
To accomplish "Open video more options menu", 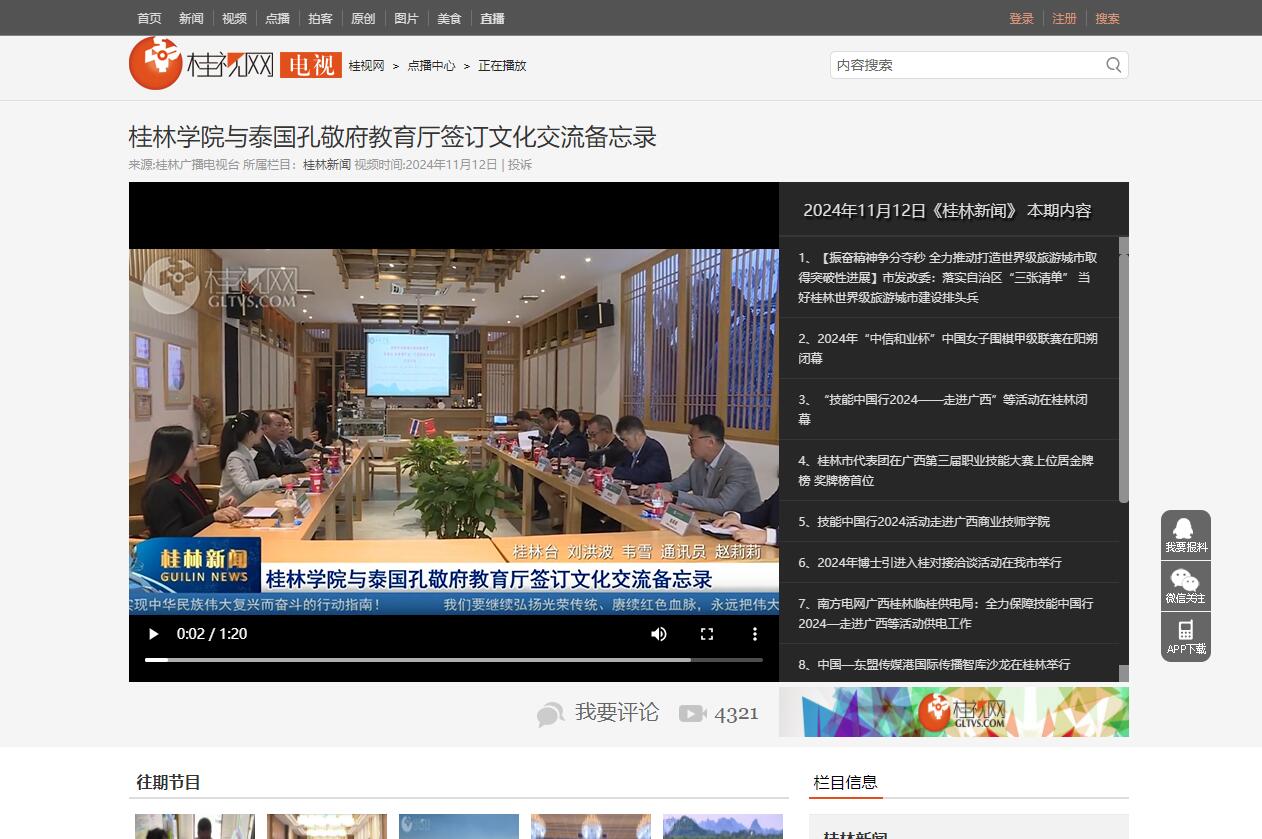I will coord(755,634).
